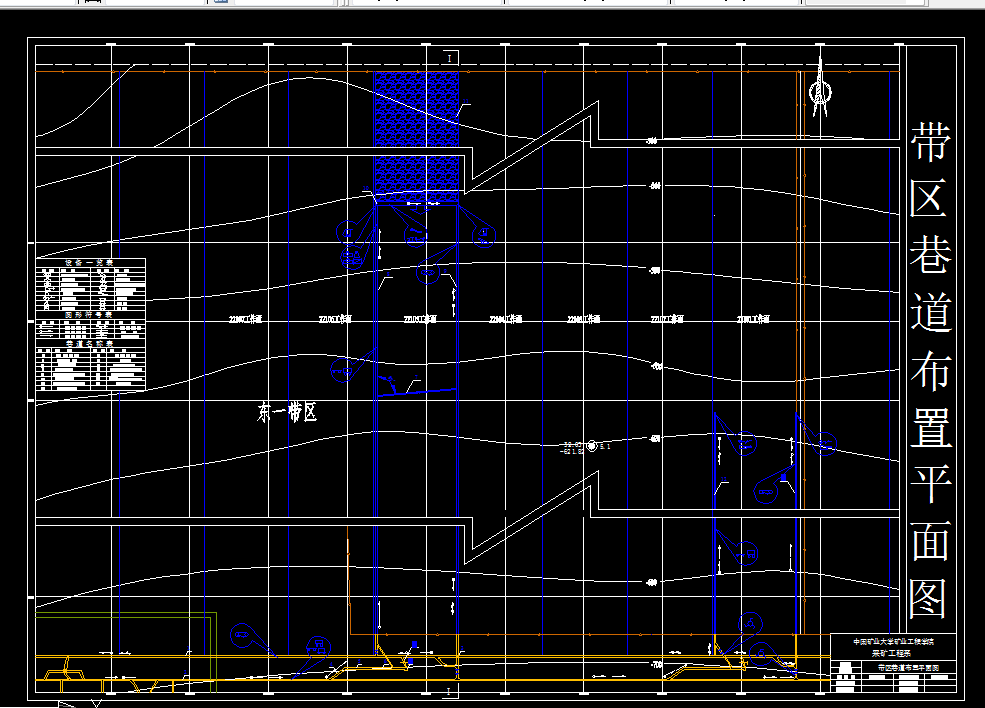Select the section marker I at top edge
Screen dimensions: 985x708
[x=449, y=58]
